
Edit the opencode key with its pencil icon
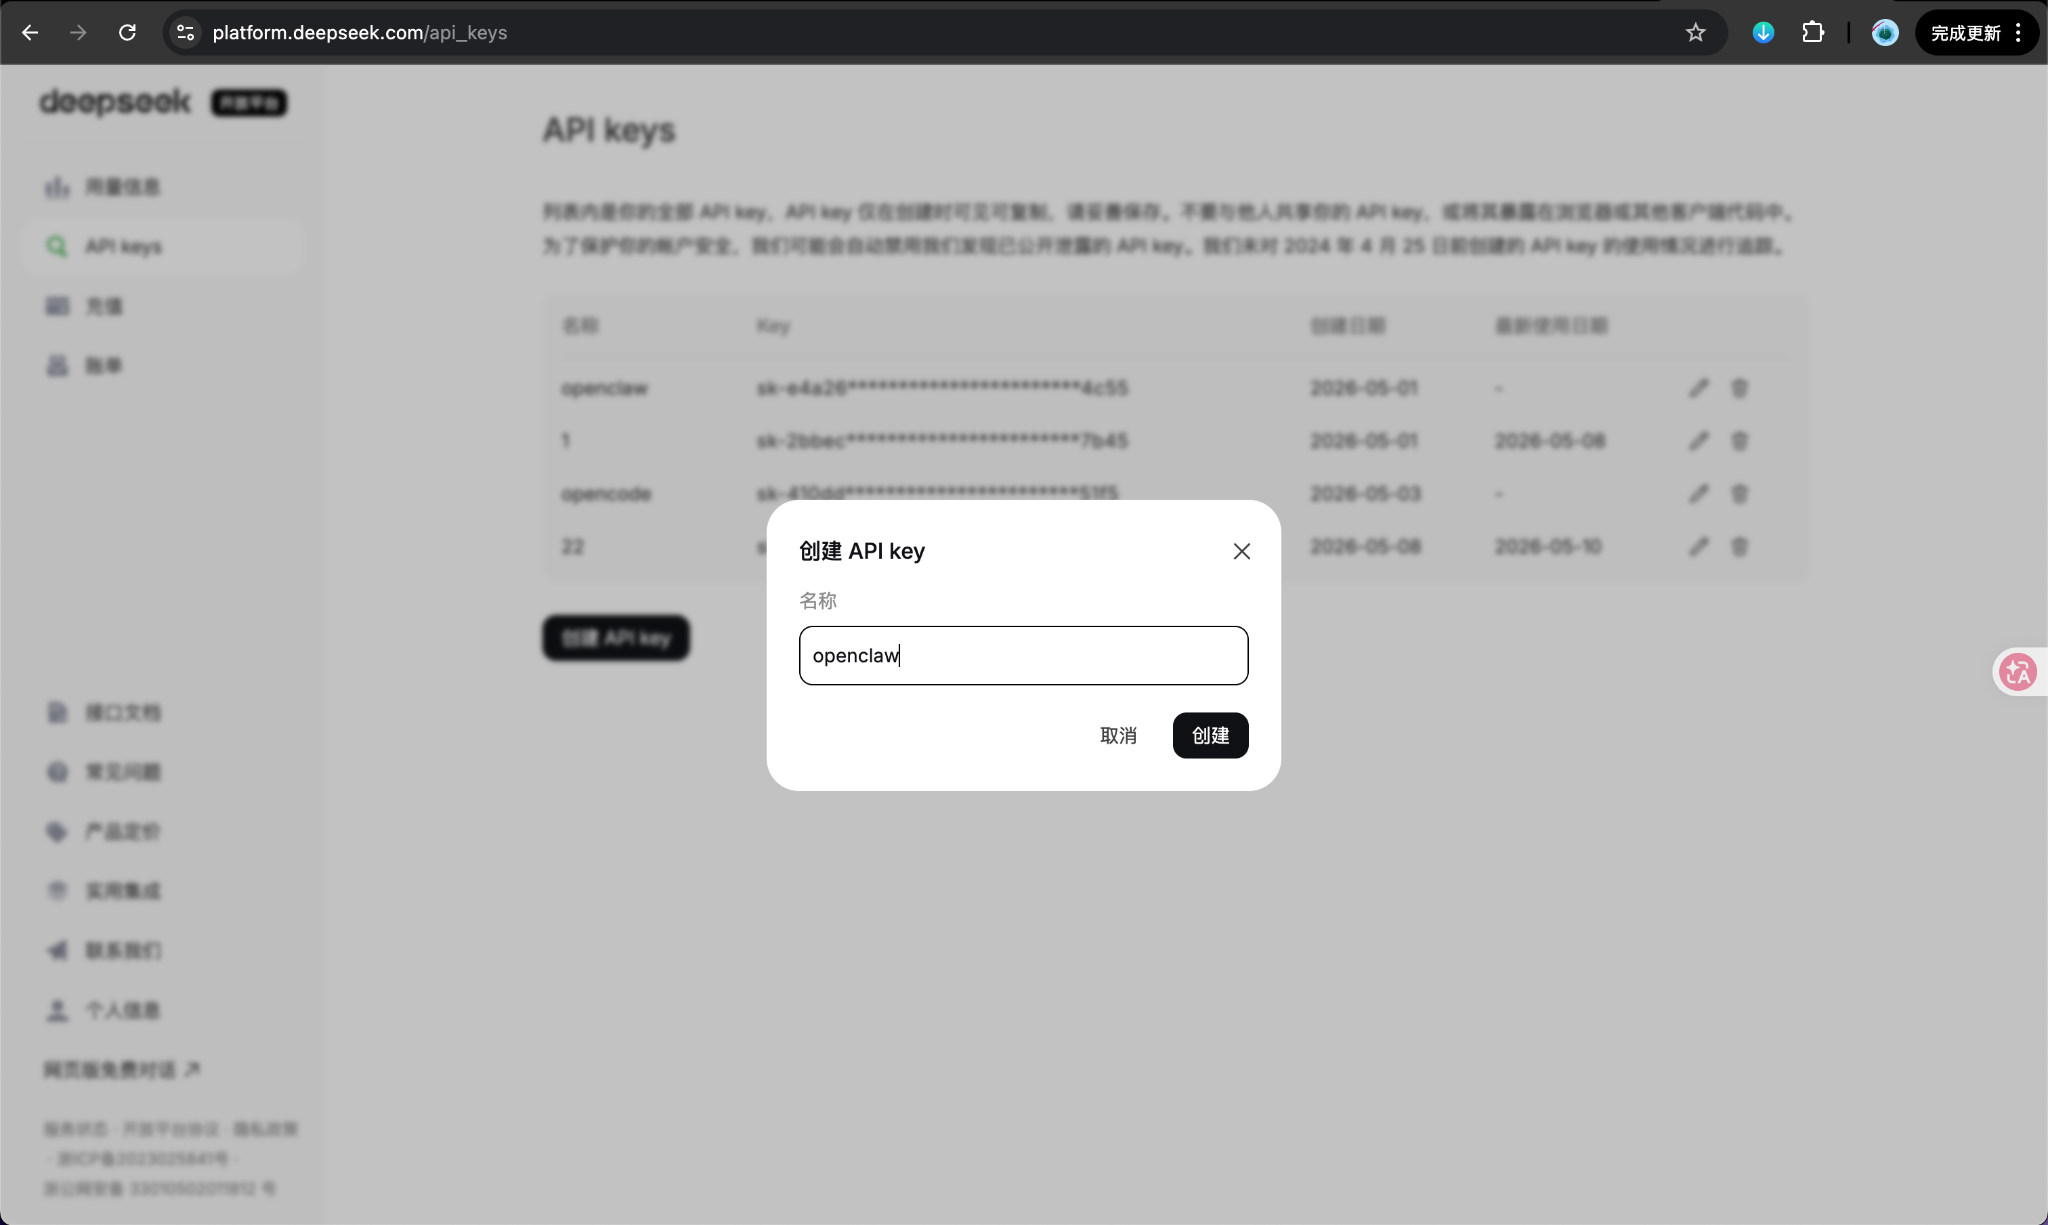1698,493
